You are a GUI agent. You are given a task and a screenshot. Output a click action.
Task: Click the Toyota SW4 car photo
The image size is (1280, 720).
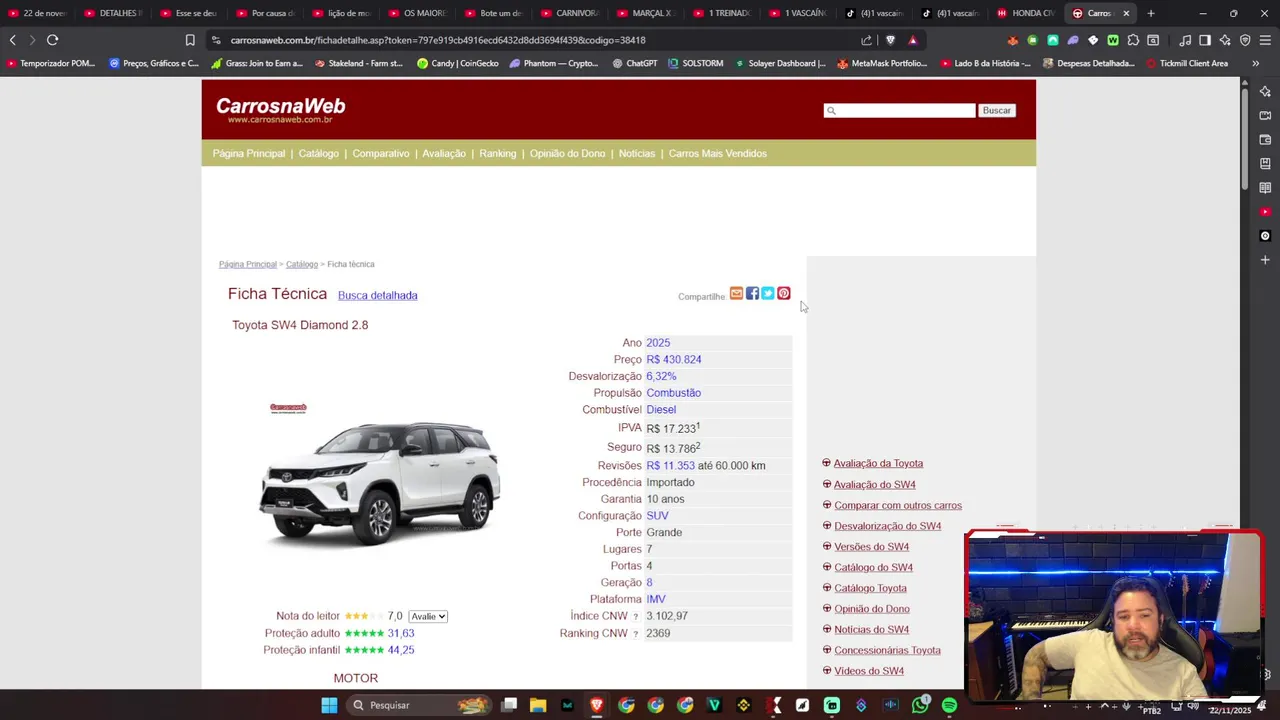point(380,482)
